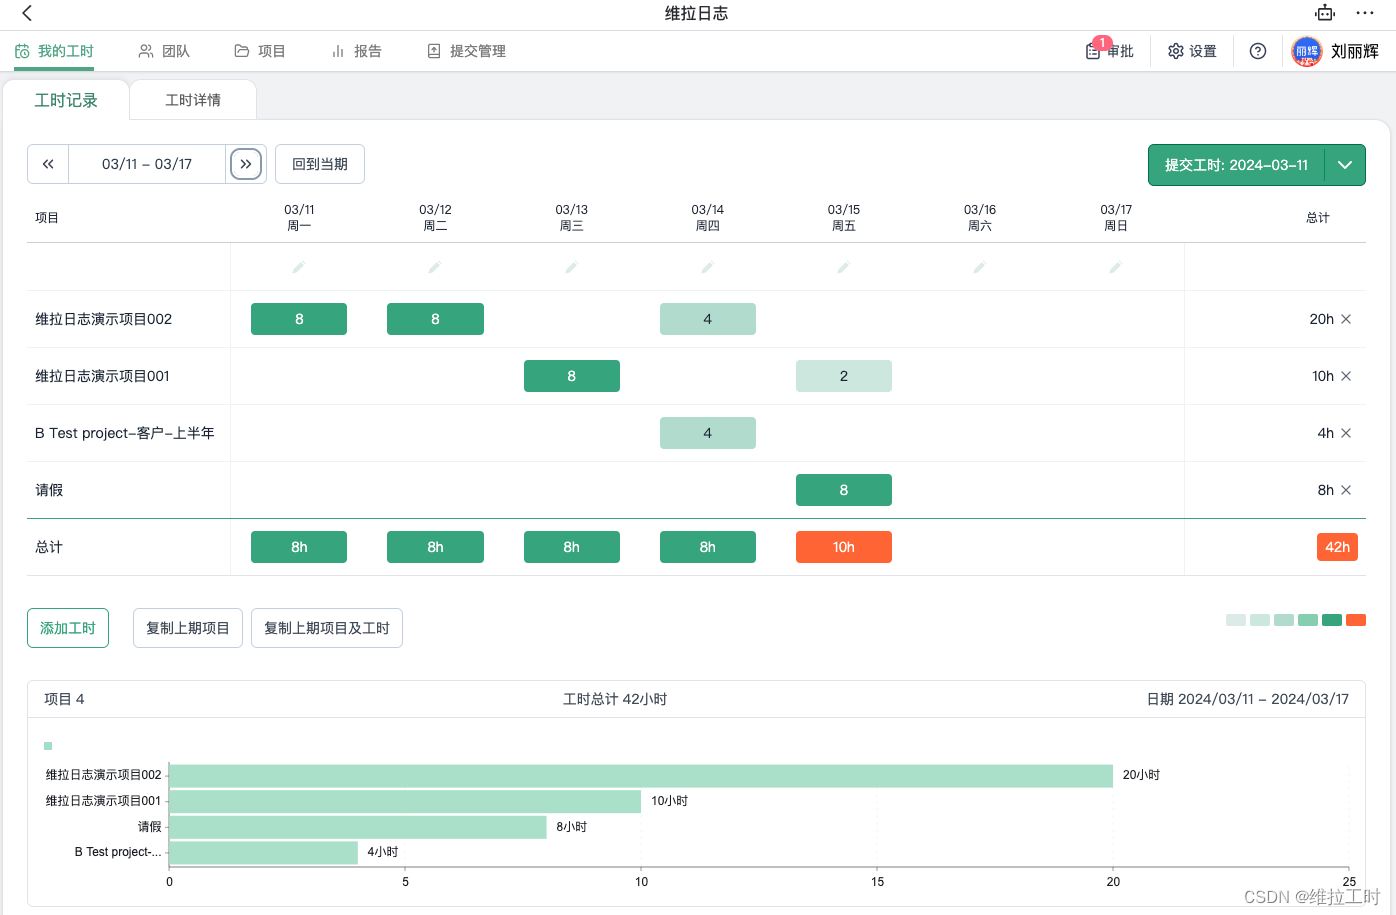
Task: Open the 刘丽辉 user avatar
Action: click(1307, 52)
